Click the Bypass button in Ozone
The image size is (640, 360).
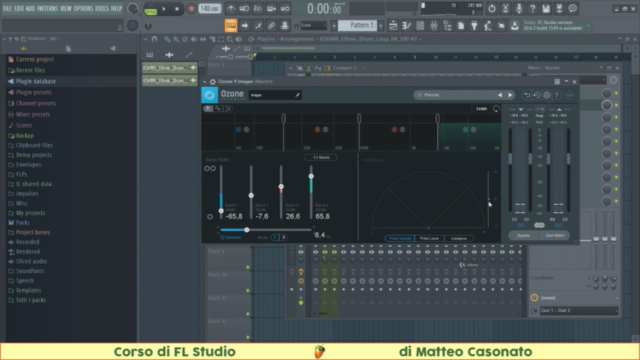[523, 236]
